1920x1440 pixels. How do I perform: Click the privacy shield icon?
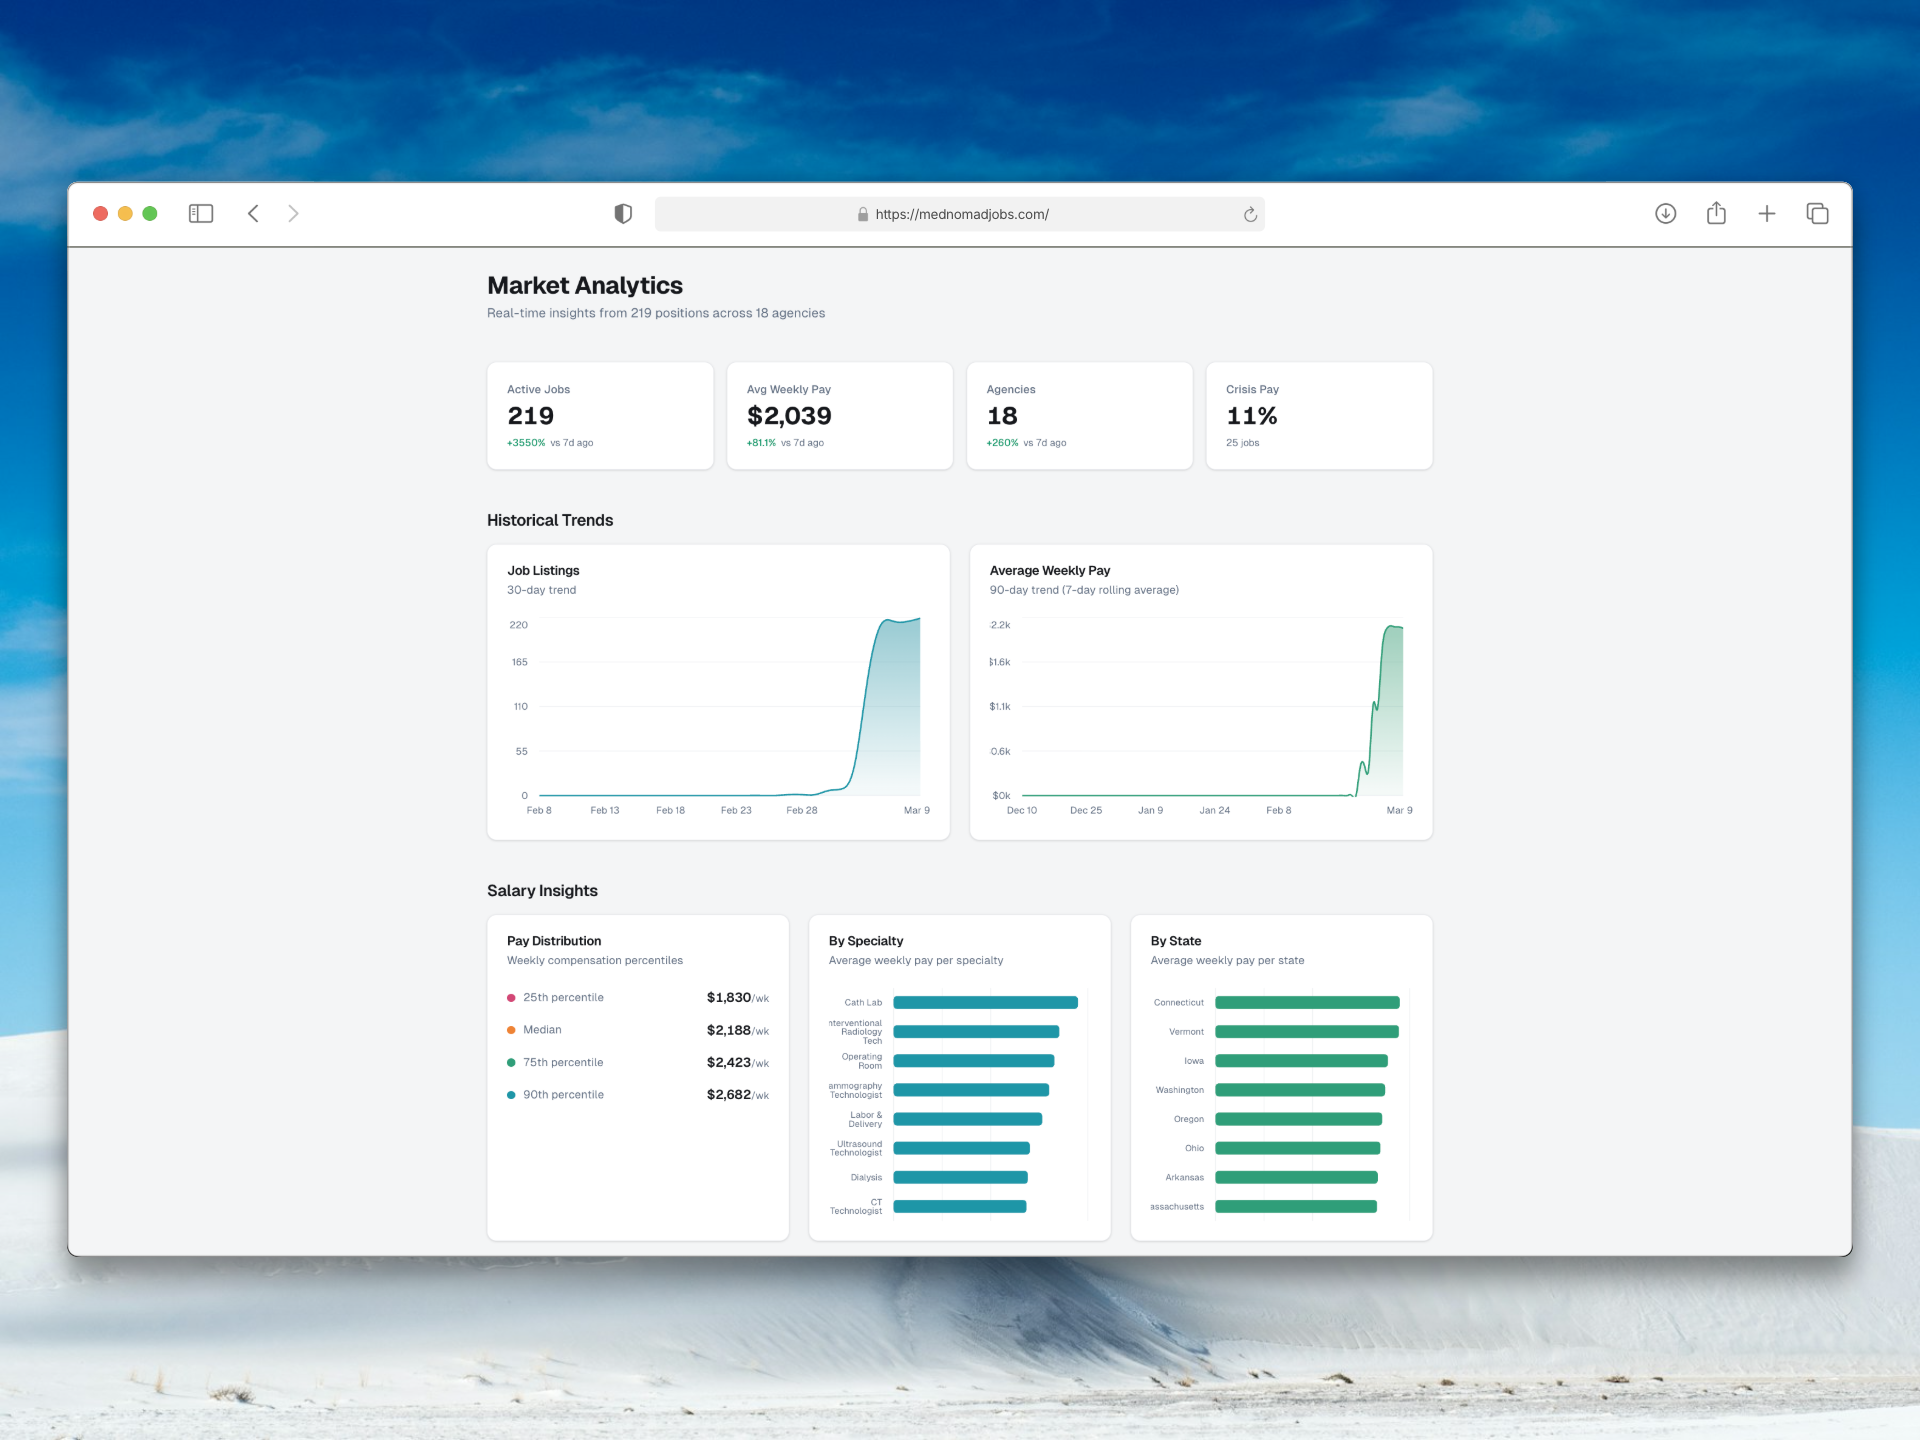623,213
